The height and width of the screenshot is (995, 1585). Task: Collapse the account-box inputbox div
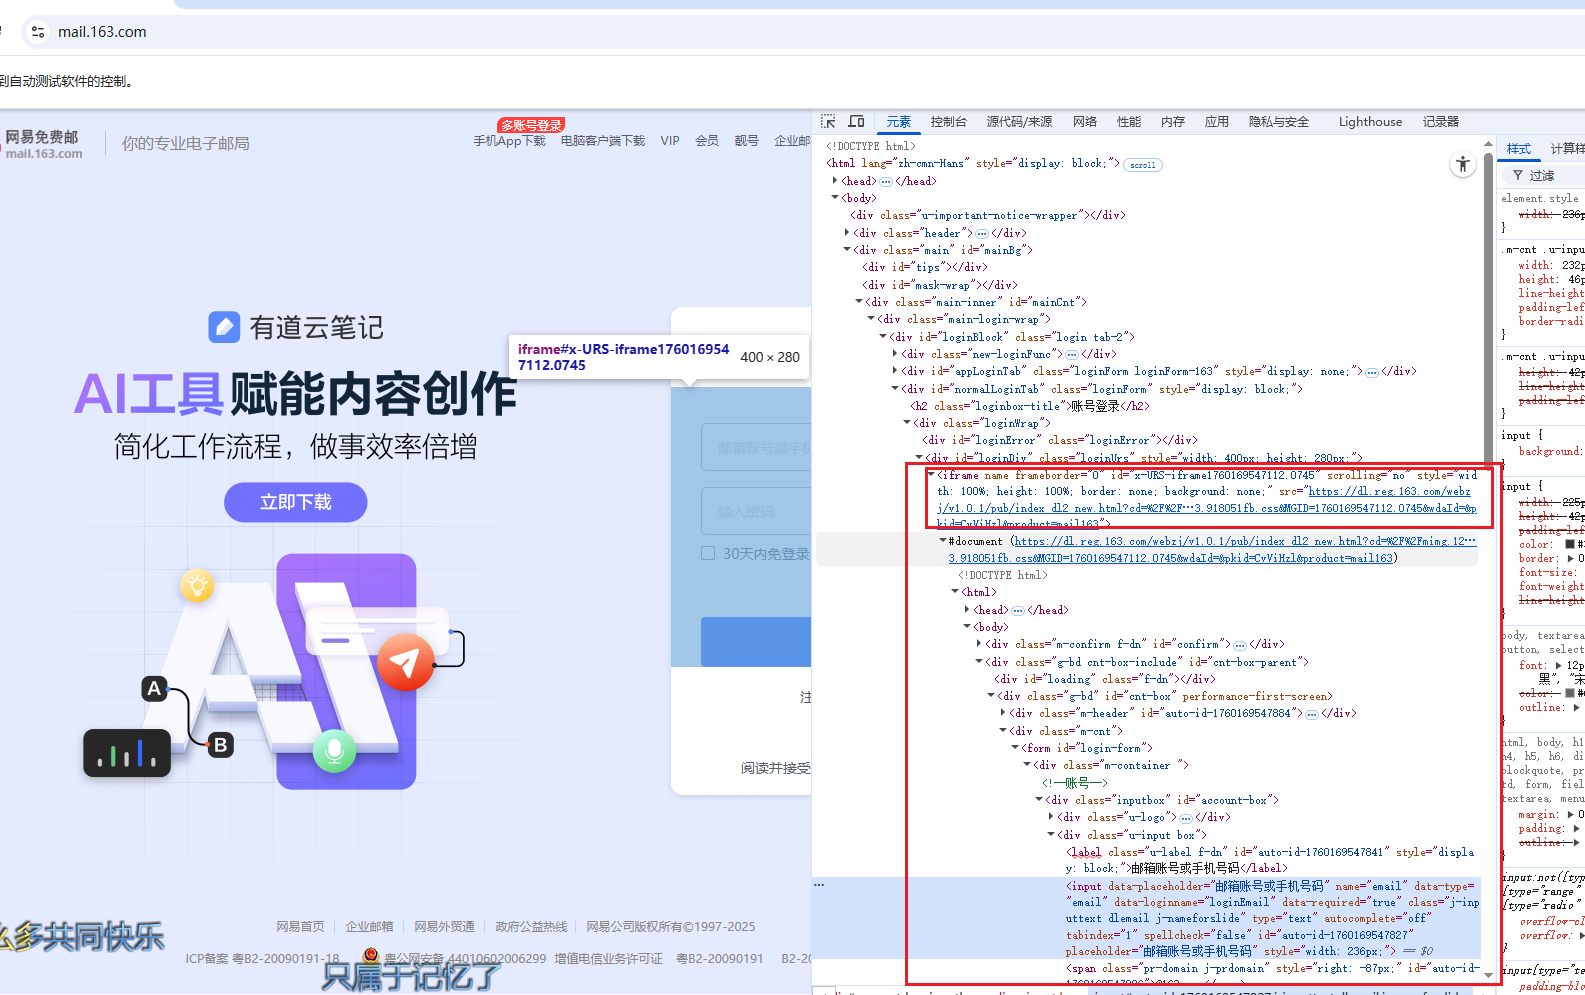(x=1038, y=800)
